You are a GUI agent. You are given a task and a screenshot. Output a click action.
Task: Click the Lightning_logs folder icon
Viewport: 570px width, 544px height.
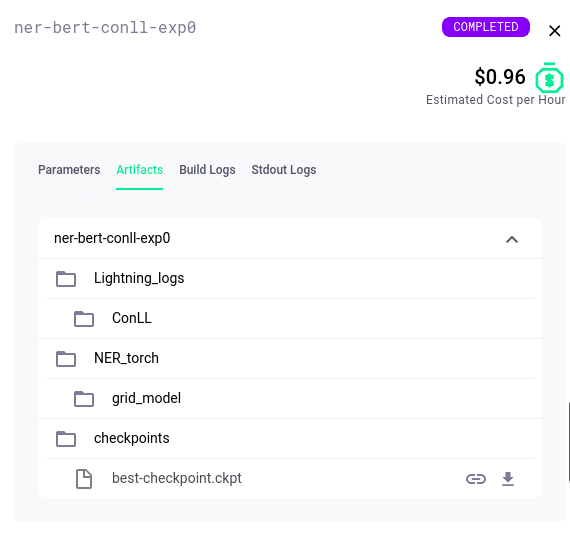coord(66,279)
